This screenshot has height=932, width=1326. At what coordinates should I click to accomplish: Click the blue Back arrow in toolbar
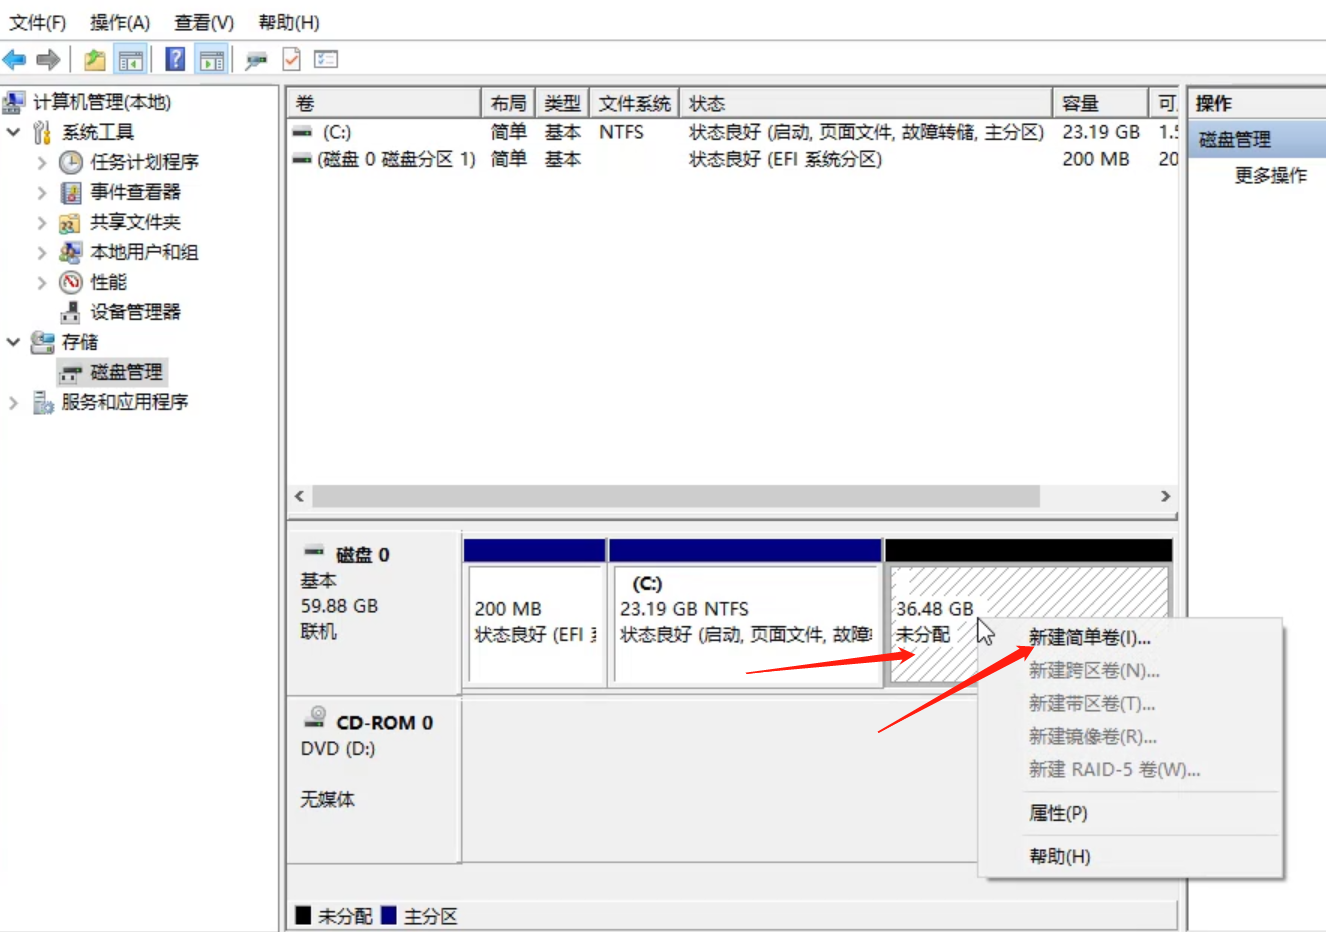pyautogui.click(x=15, y=60)
